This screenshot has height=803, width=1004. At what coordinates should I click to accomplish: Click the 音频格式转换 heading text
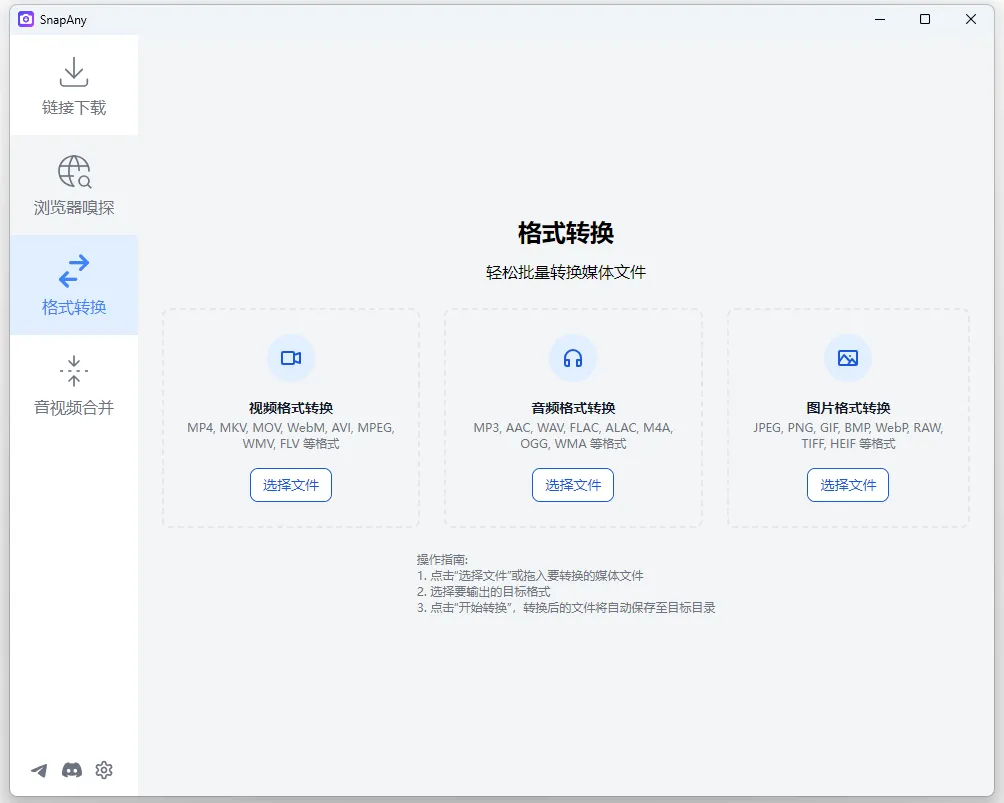573,408
